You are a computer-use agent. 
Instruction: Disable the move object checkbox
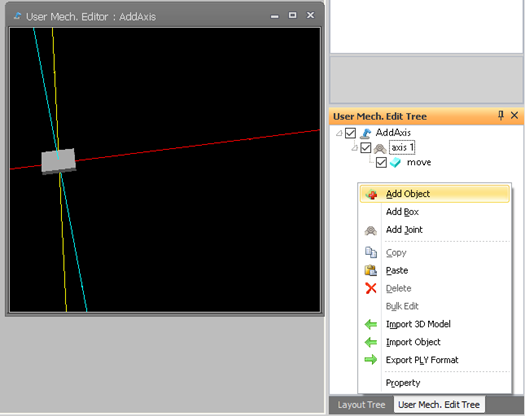[x=381, y=162]
